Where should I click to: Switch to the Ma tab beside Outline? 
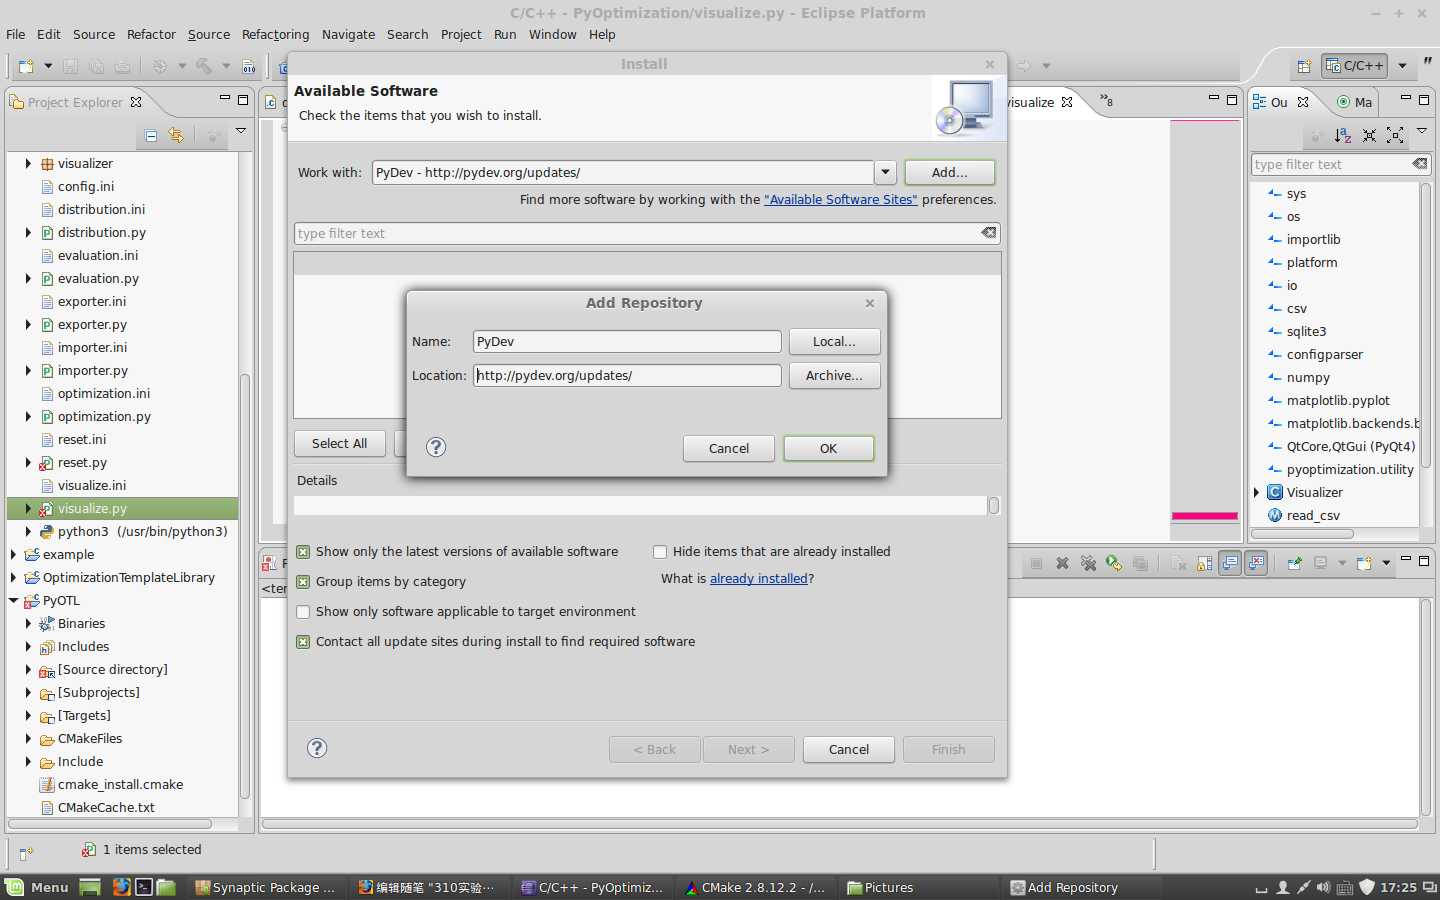click(x=1354, y=102)
